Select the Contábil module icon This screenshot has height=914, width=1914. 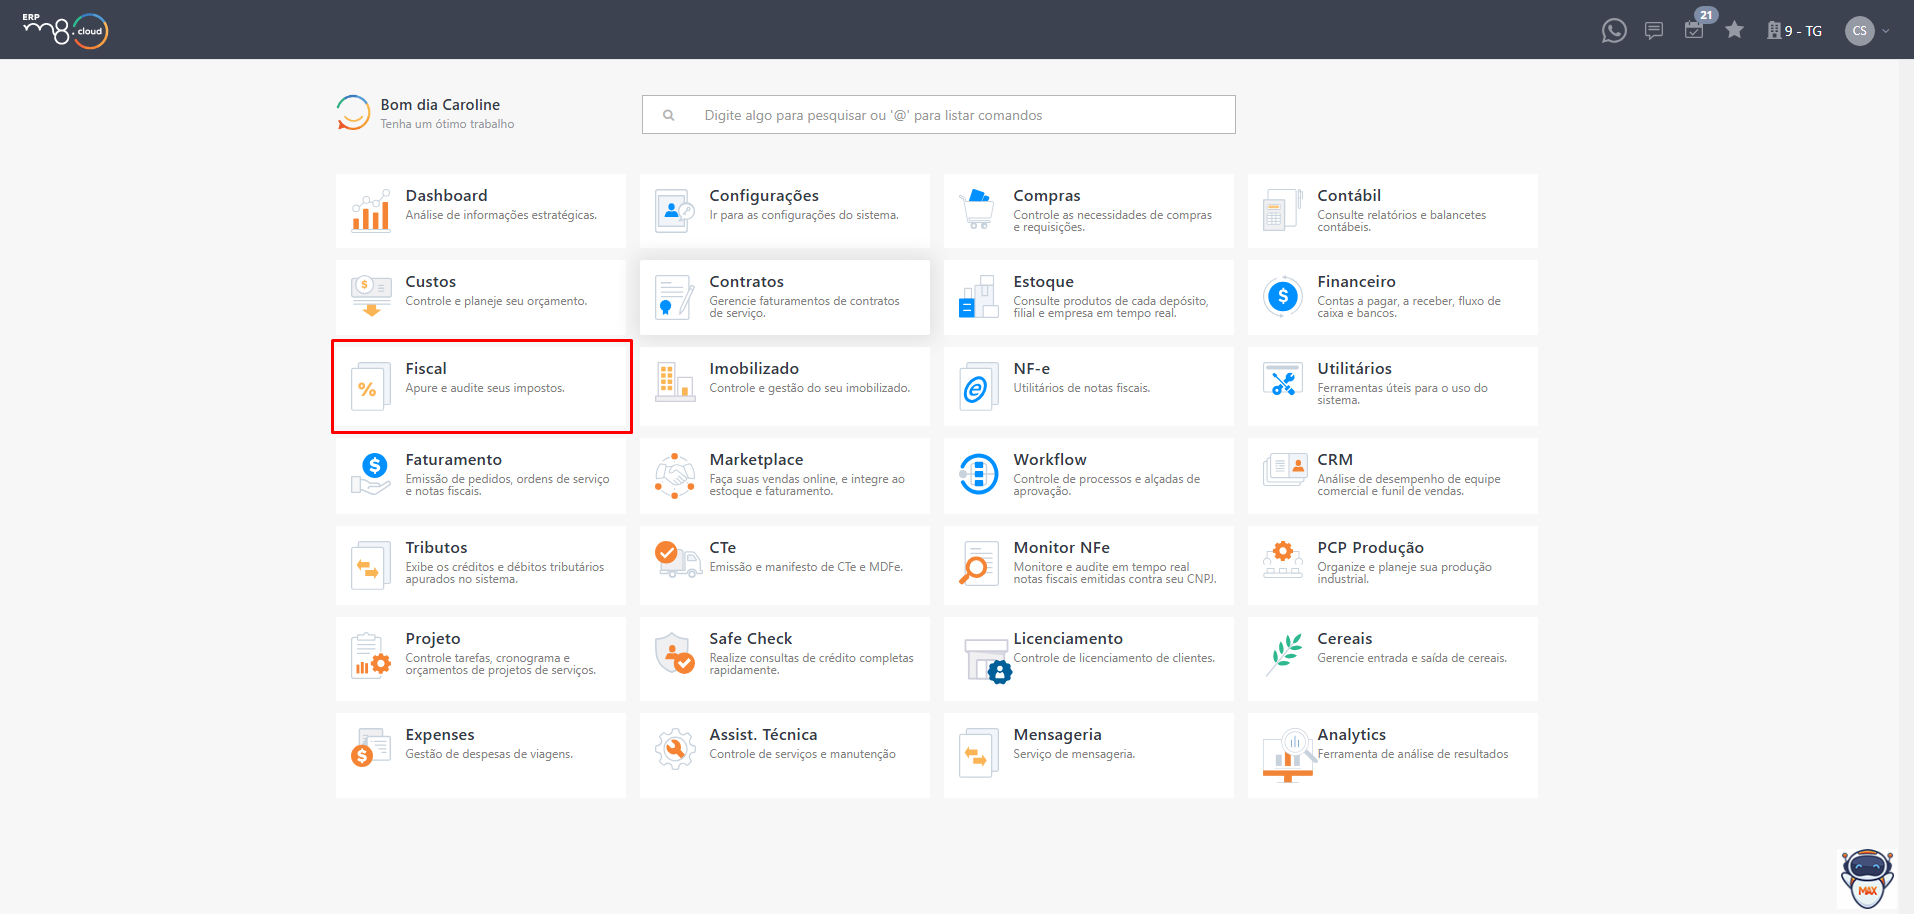[x=1283, y=211]
